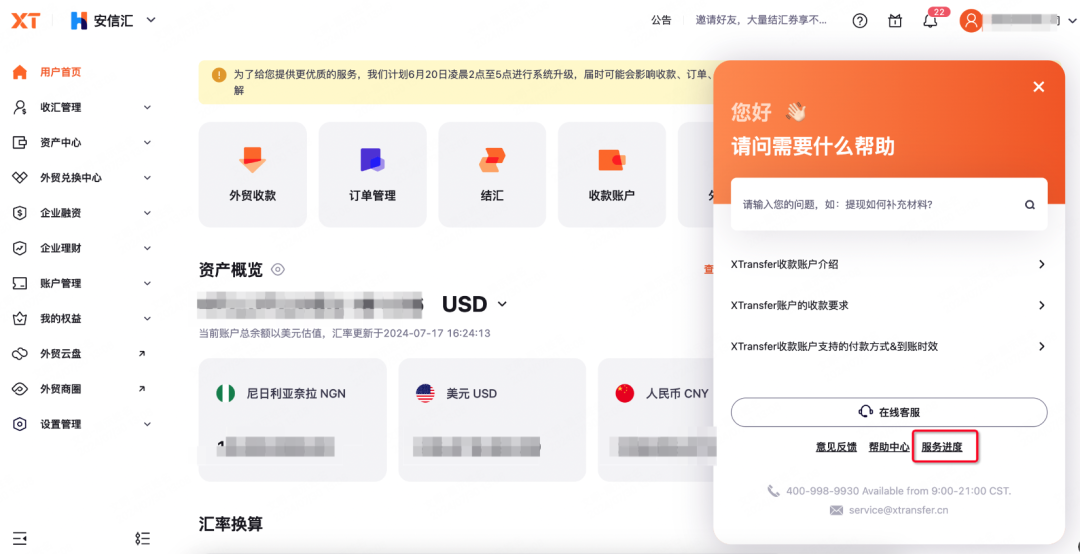This screenshot has width=1080, height=554.
Task: Collapse the sidebar with bottom-left icon
Action: (19, 537)
